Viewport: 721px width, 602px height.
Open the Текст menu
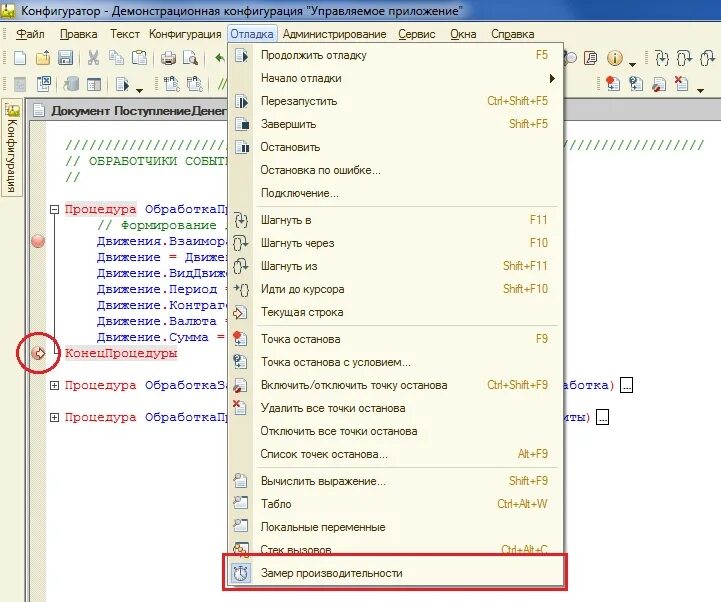point(125,34)
